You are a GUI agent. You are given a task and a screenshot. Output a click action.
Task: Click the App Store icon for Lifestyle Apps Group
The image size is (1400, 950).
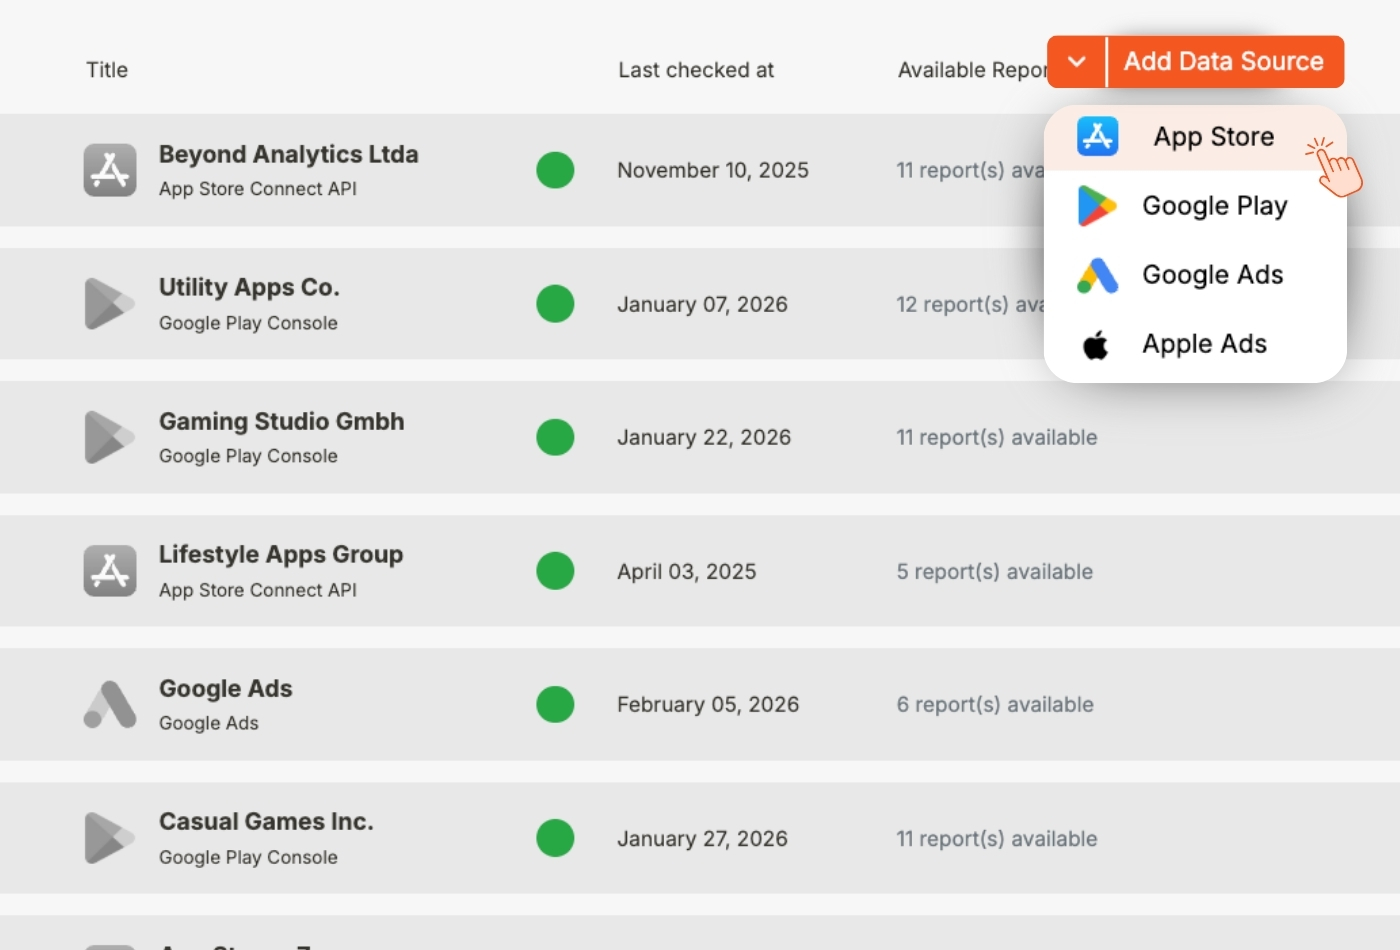(110, 571)
